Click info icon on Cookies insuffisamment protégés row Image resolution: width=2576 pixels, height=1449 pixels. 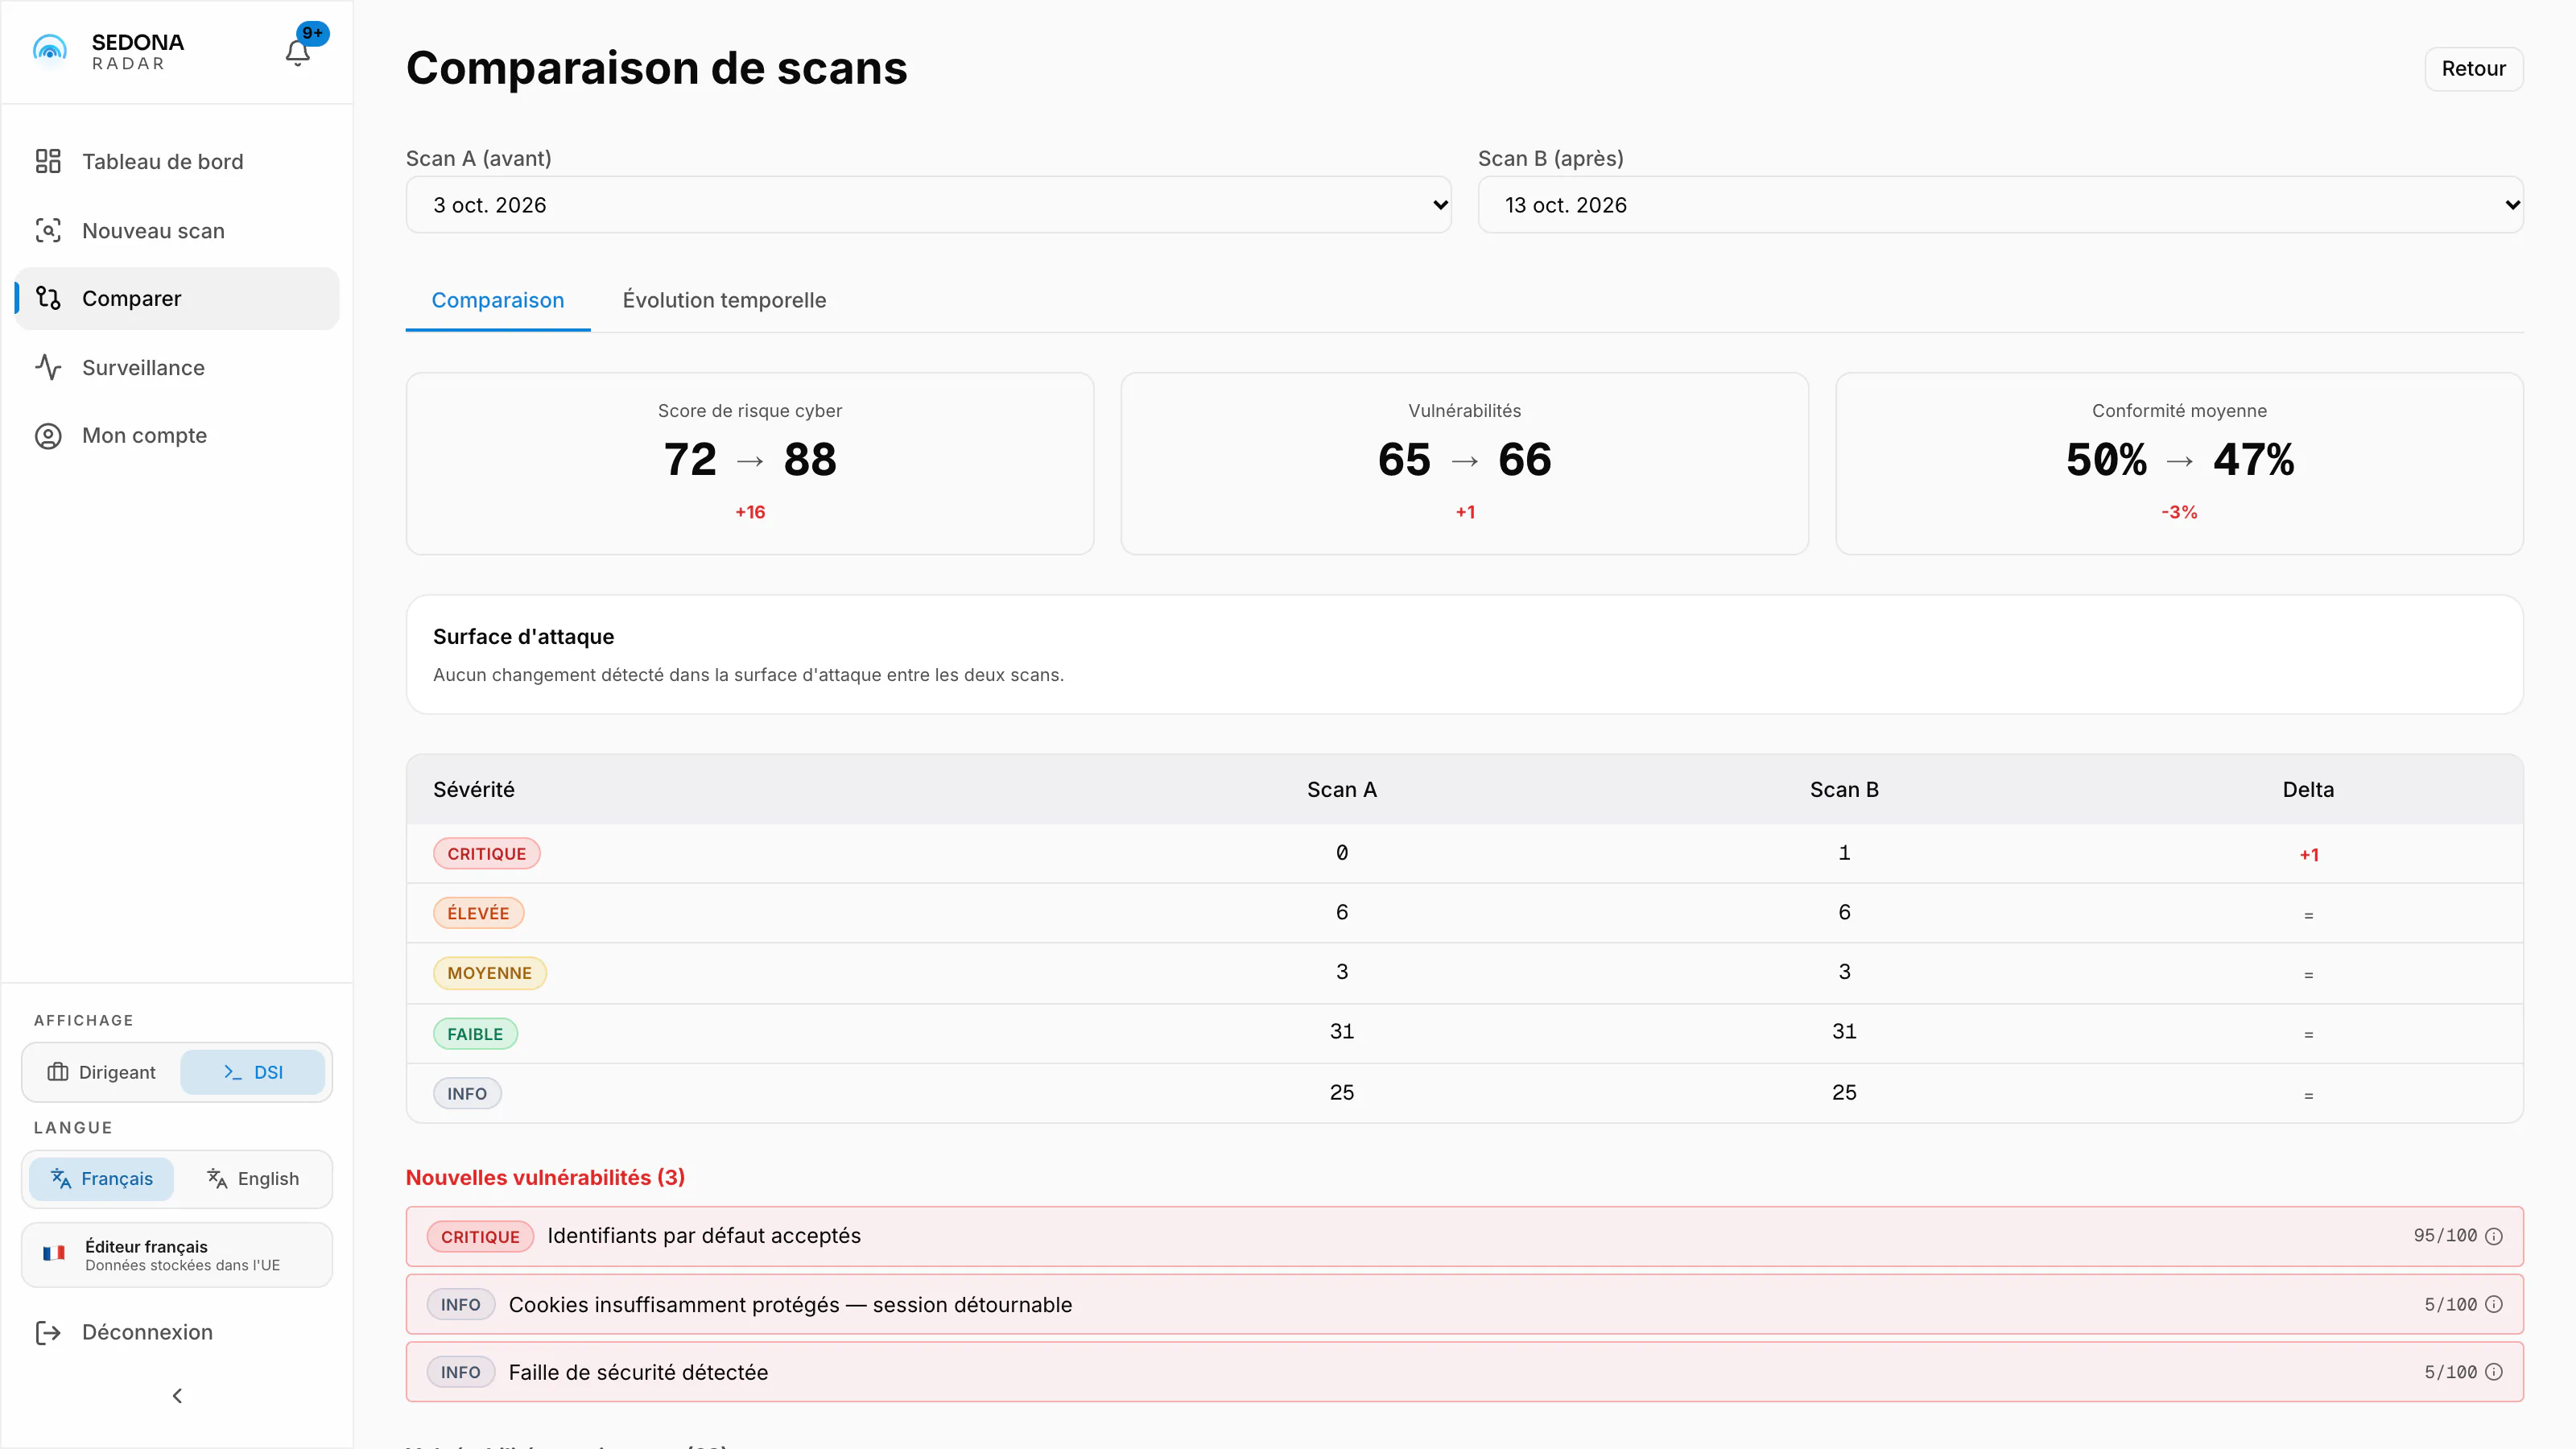click(2494, 1304)
